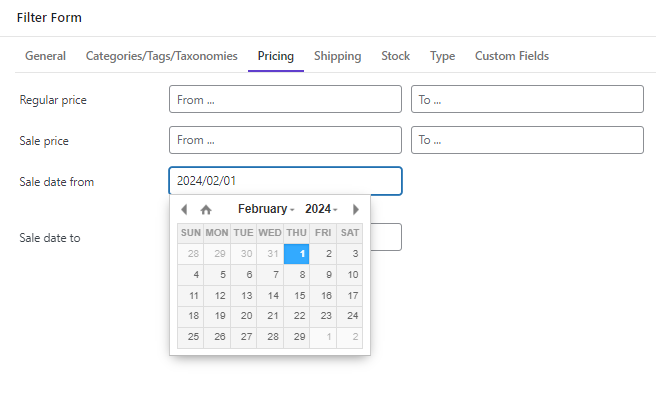Switch to the Shipping tab
Screen dimensions: 656x393
pos(338,56)
